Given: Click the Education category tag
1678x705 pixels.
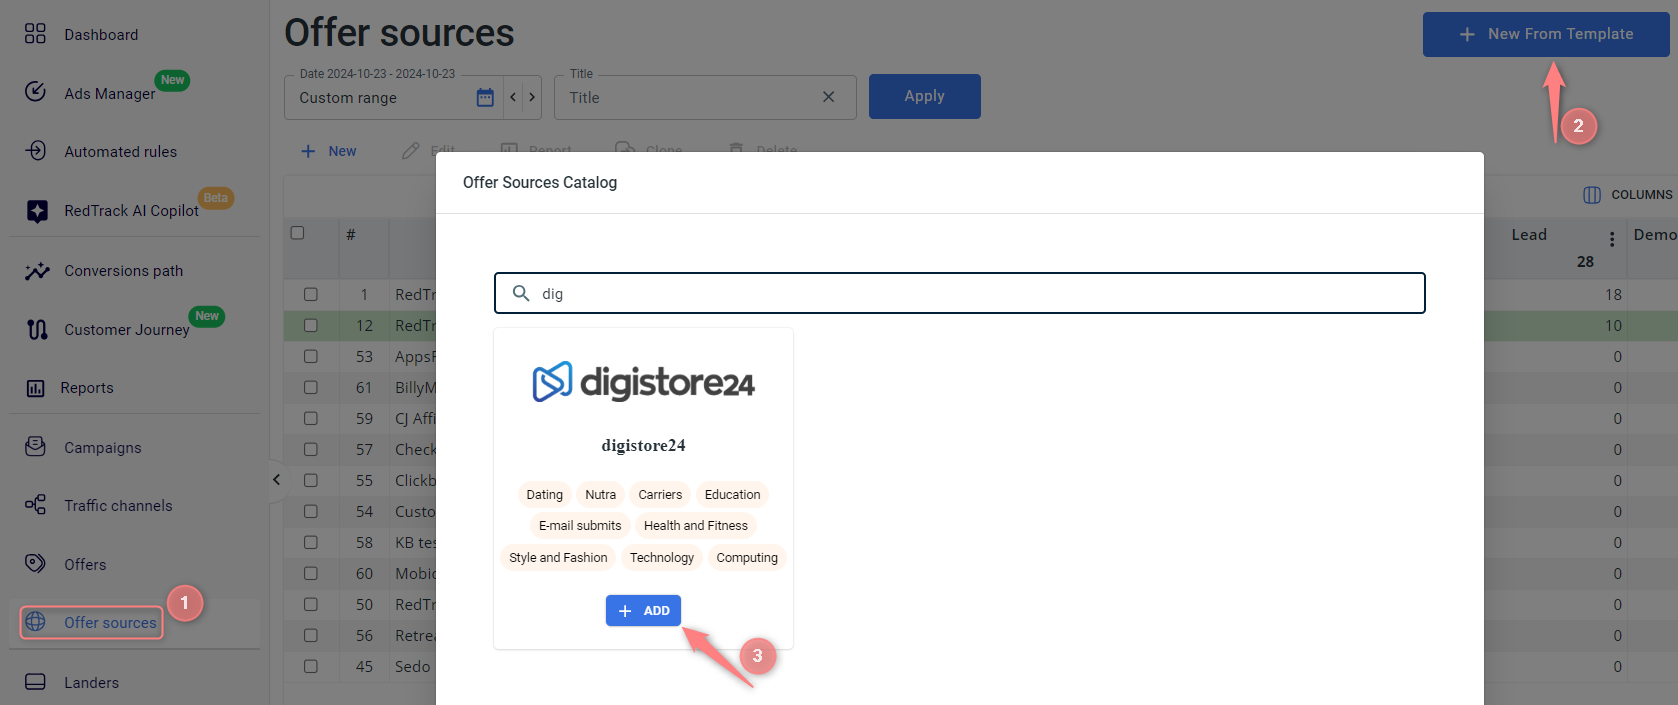Looking at the screenshot, I should pyautogui.click(x=732, y=495).
